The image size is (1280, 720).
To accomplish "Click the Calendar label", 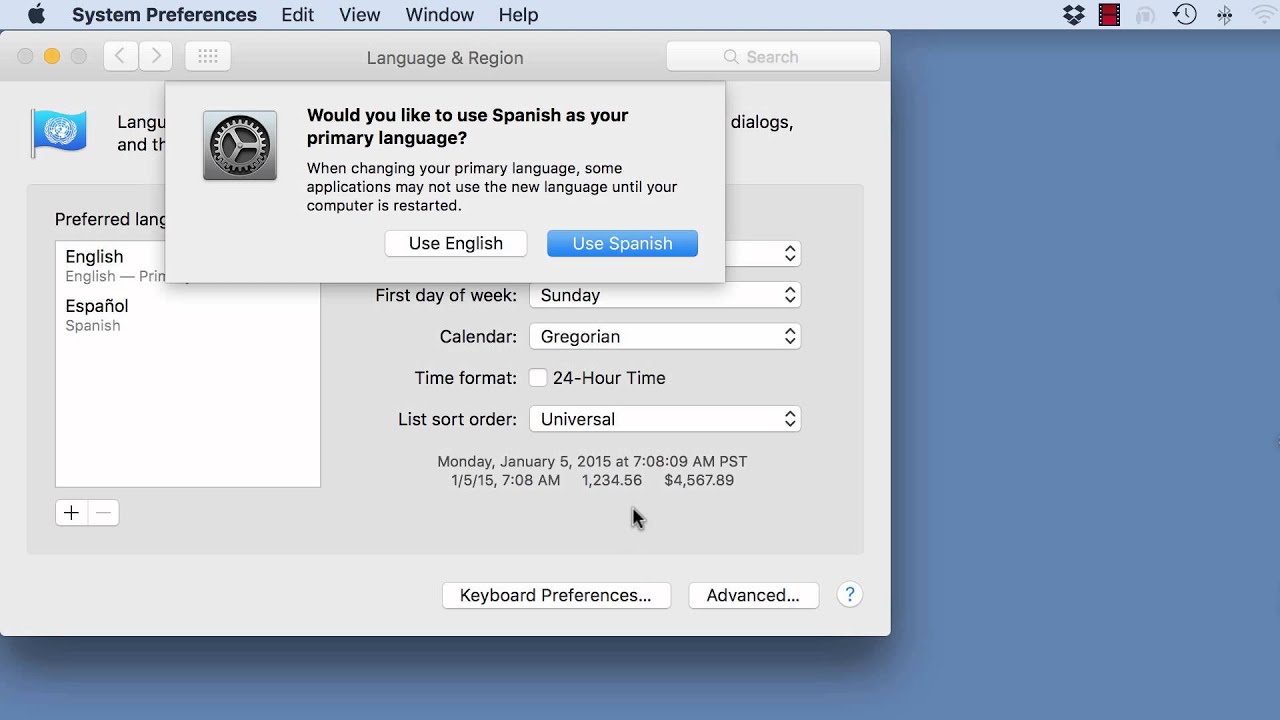I will click(478, 336).
